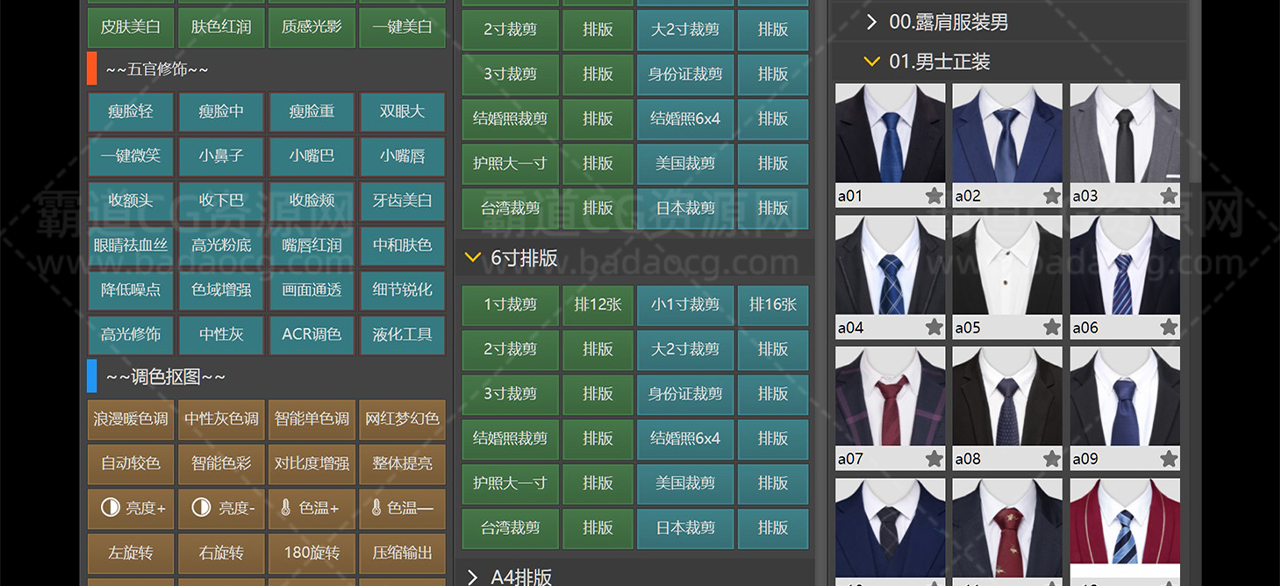Image resolution: width=1280 pixels, height=586 pixels.
Task: Collapse the 01.男士正装 category
Action: tap(872, 62)
